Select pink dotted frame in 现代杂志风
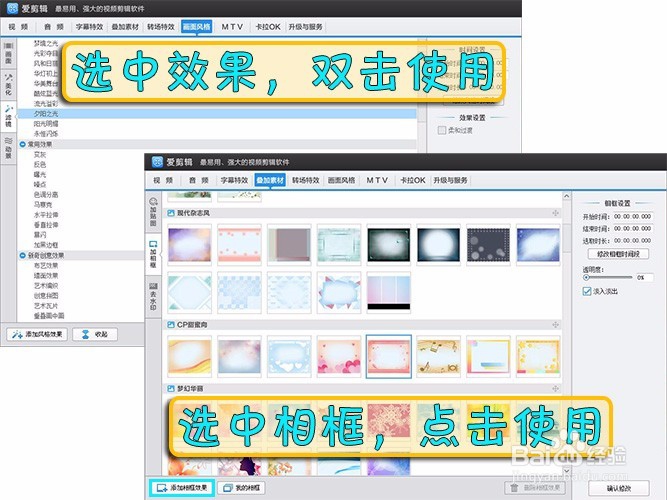Screen dimensions: 667x500 pyautogui.click(x=239, y=245)
